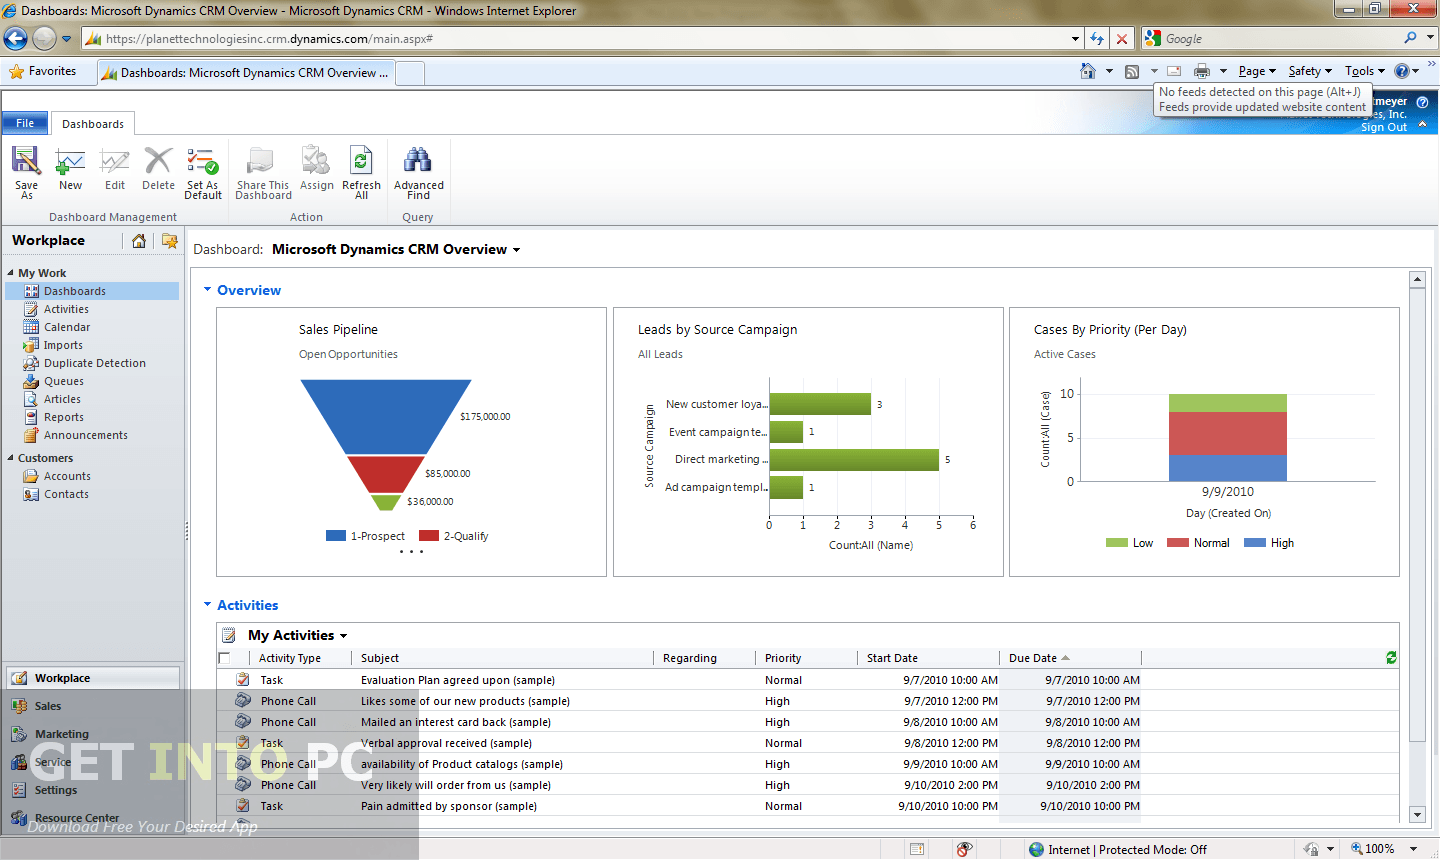Click green Low legend swatch
Viewport: 1440px width, 860px height.
coord(1116,543)
